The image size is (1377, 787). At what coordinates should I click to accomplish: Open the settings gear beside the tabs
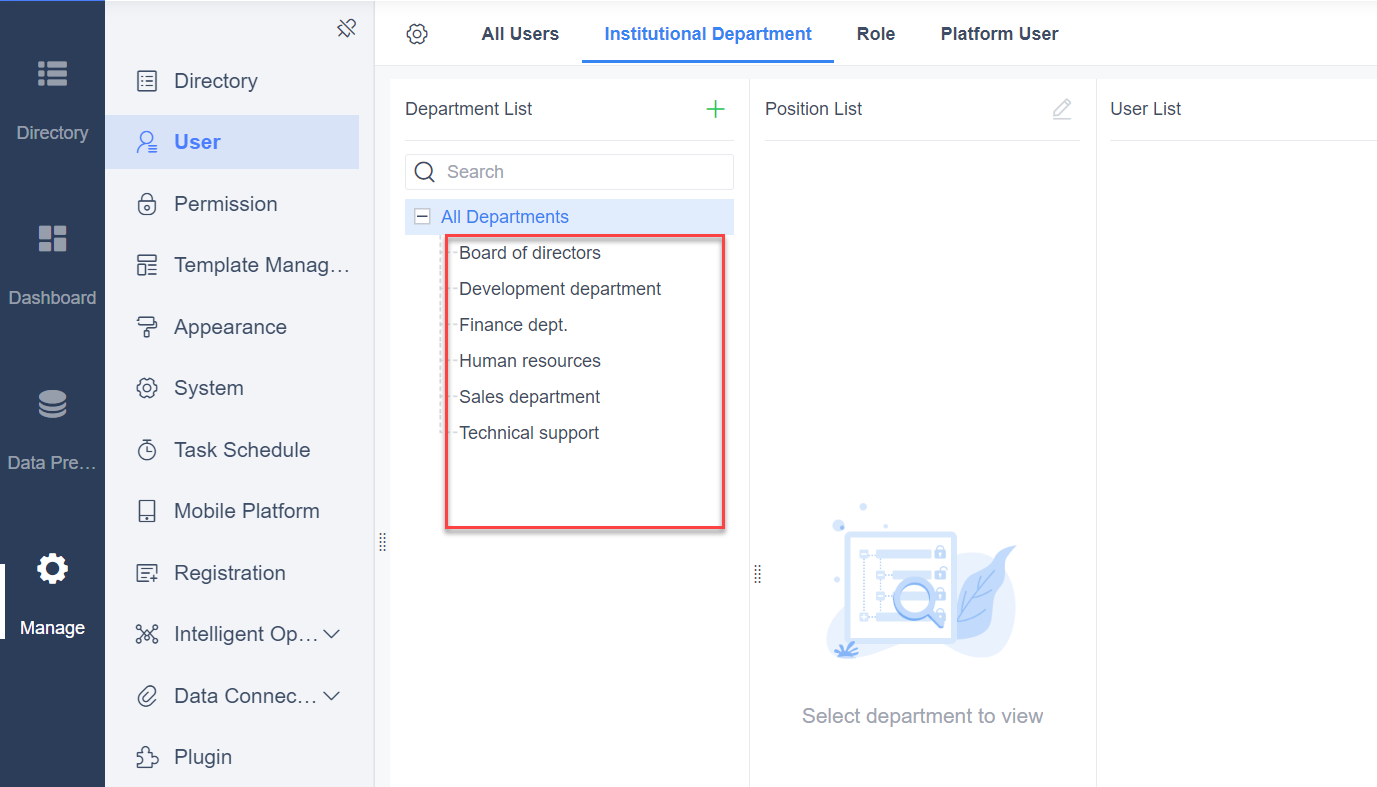tap(417, 33)
